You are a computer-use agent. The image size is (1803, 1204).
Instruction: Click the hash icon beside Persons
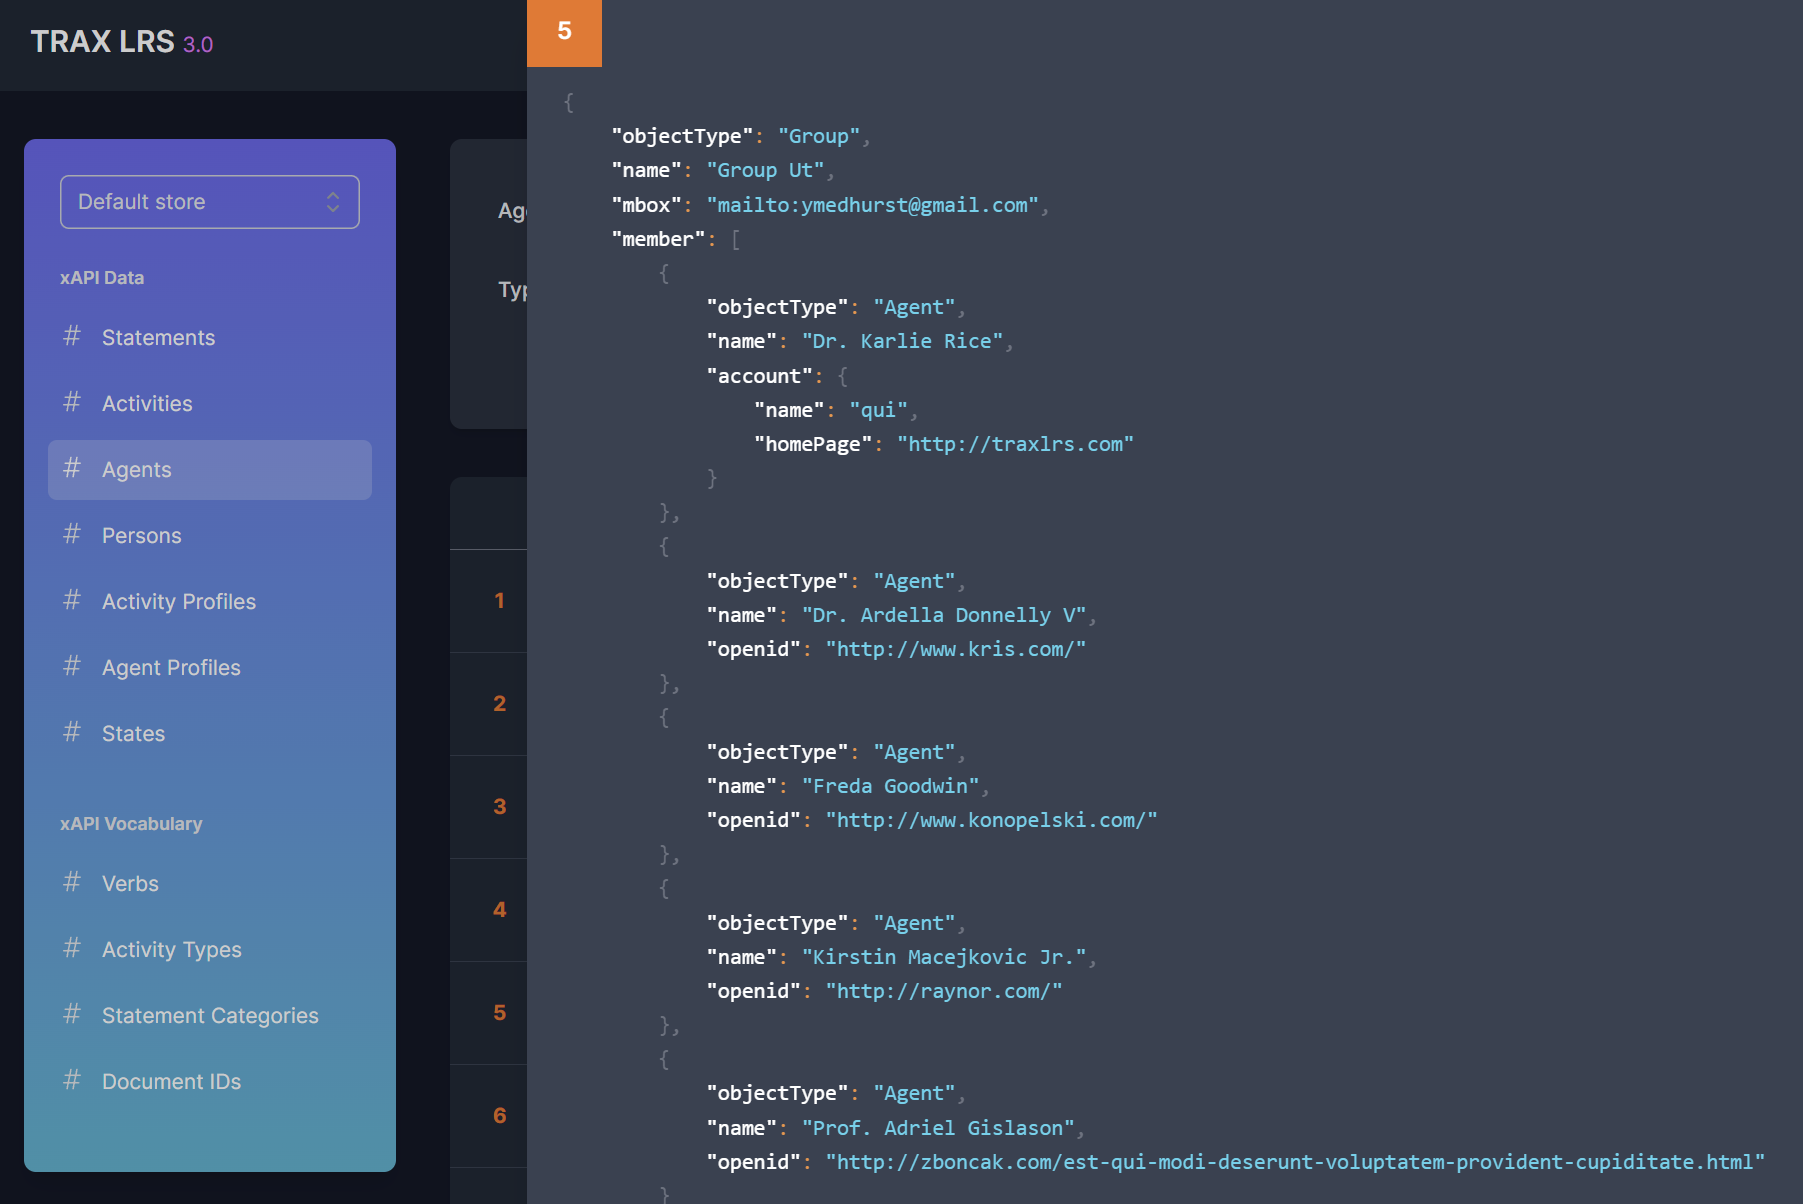tap(72, 535)
